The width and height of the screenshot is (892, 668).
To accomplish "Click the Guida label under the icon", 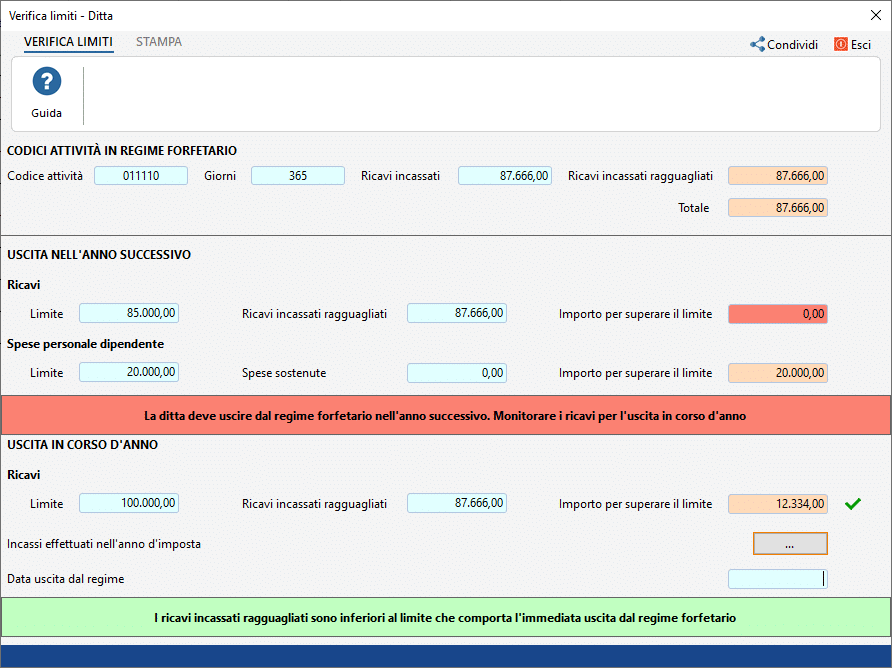I will (47, 113).
